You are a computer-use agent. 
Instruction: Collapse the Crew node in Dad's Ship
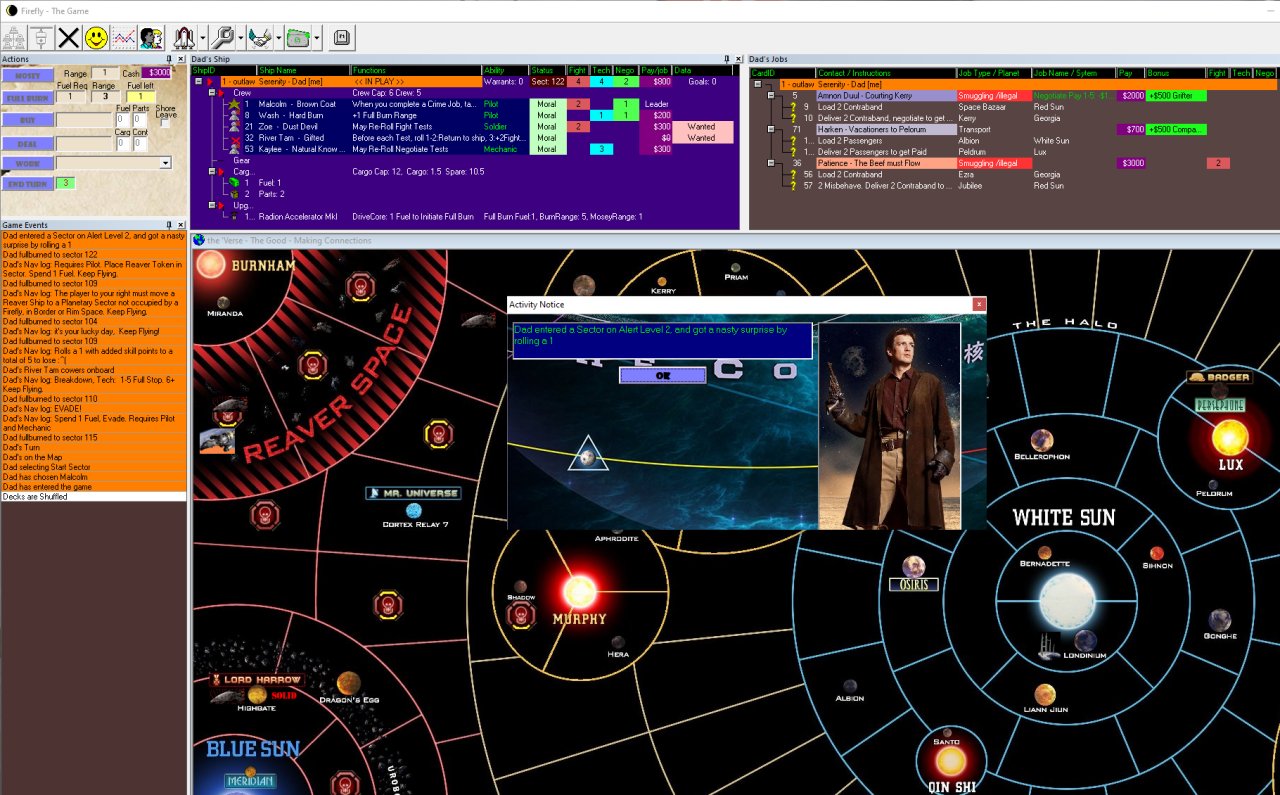pos(210,93)
